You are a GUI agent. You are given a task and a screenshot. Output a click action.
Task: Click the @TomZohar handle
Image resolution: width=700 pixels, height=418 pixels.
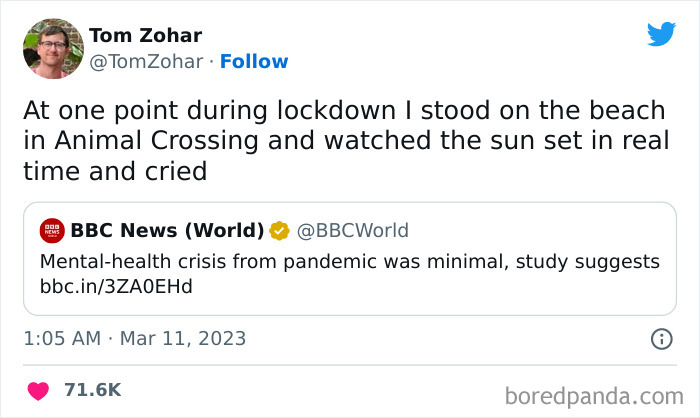(147, 62)
